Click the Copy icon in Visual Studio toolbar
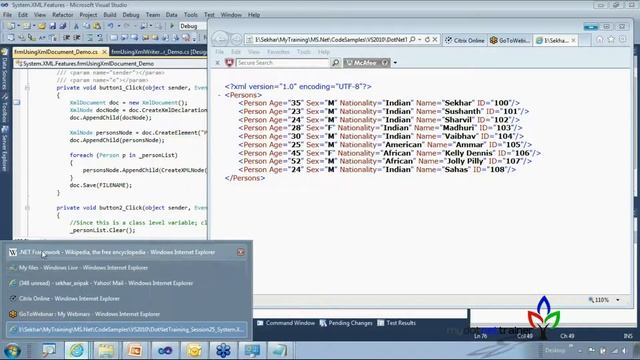 [87, 26]
